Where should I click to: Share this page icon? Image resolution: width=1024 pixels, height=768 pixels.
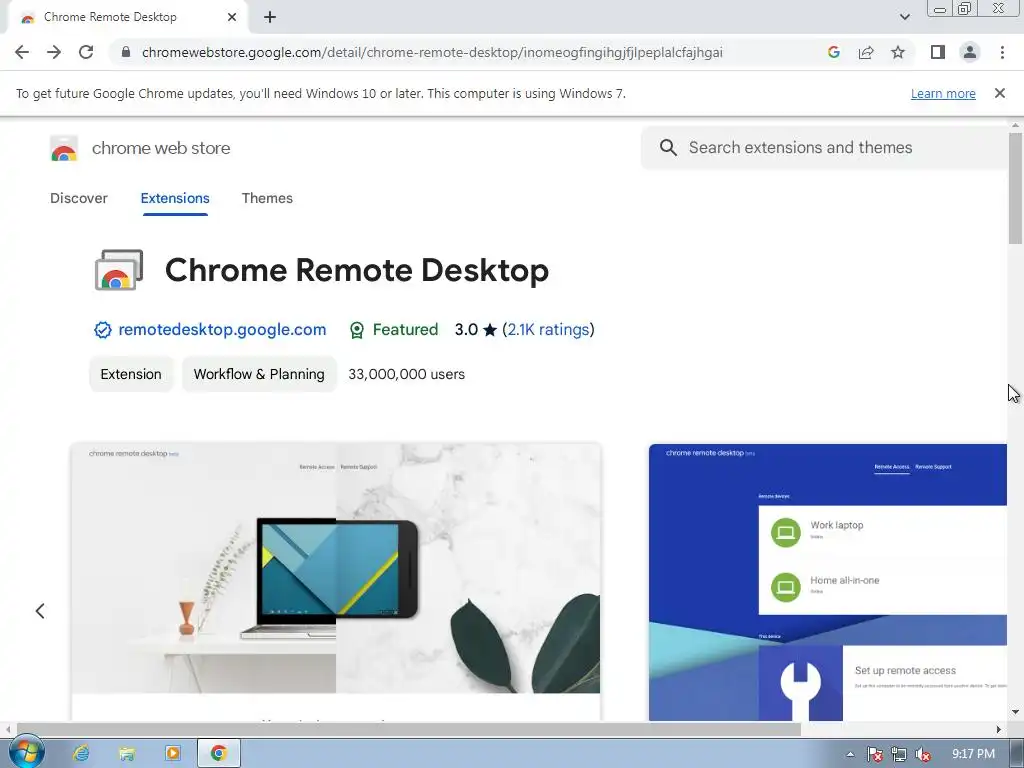[866, 52]
